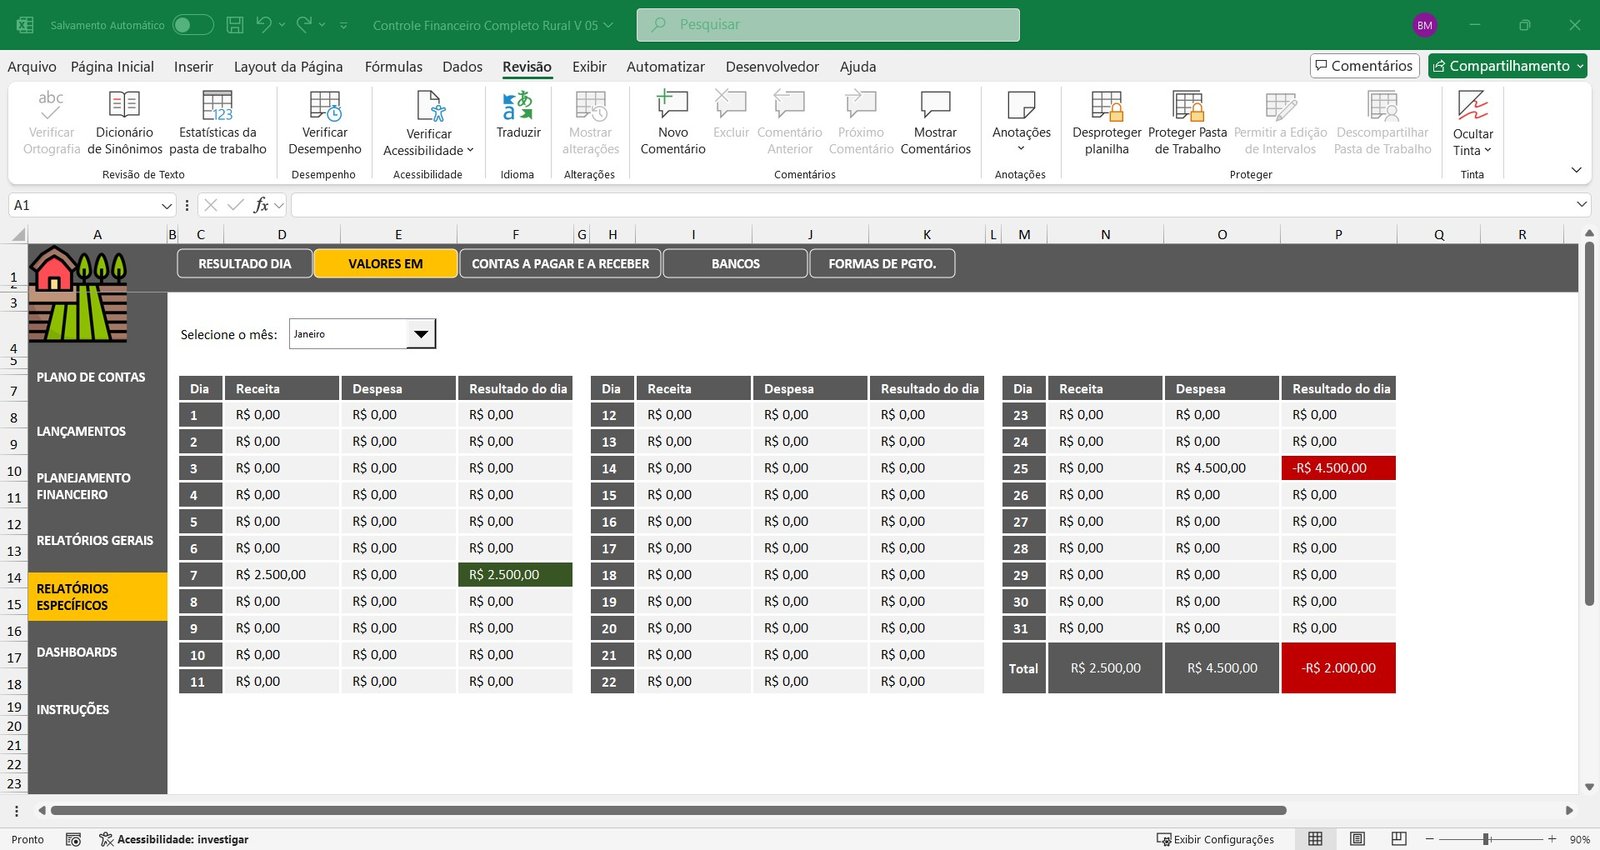Toggle the Salvamento Automático switch
The height and width of the screenshot is (850, 1600).
[192, 25]
